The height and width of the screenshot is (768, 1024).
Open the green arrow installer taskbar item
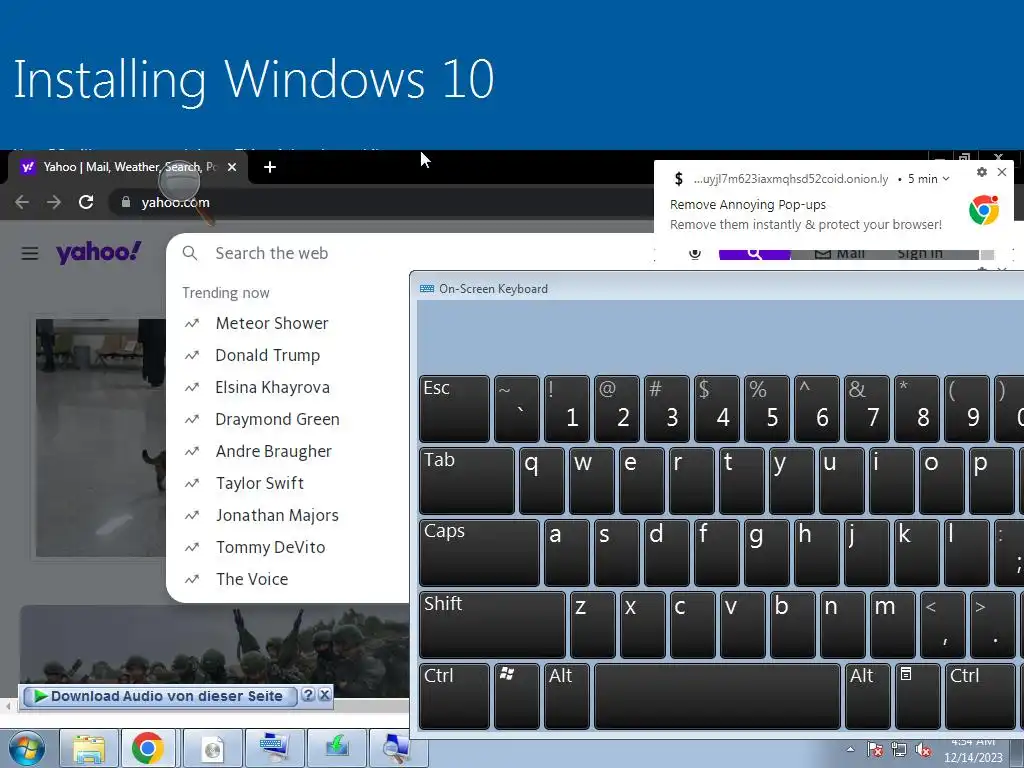336,748
